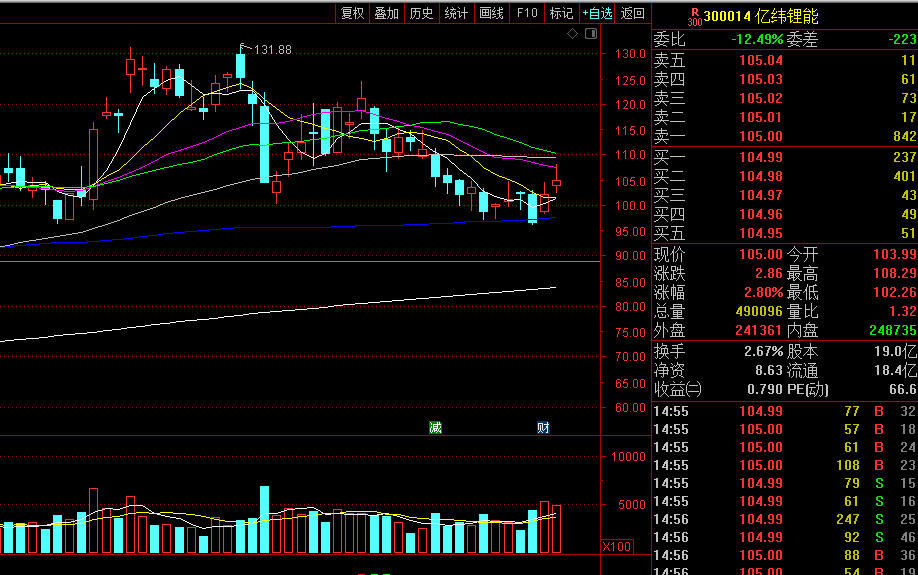Open the 历史 history view
The width and height of the screenshot is (918, 575).
(x=421, y=13)
